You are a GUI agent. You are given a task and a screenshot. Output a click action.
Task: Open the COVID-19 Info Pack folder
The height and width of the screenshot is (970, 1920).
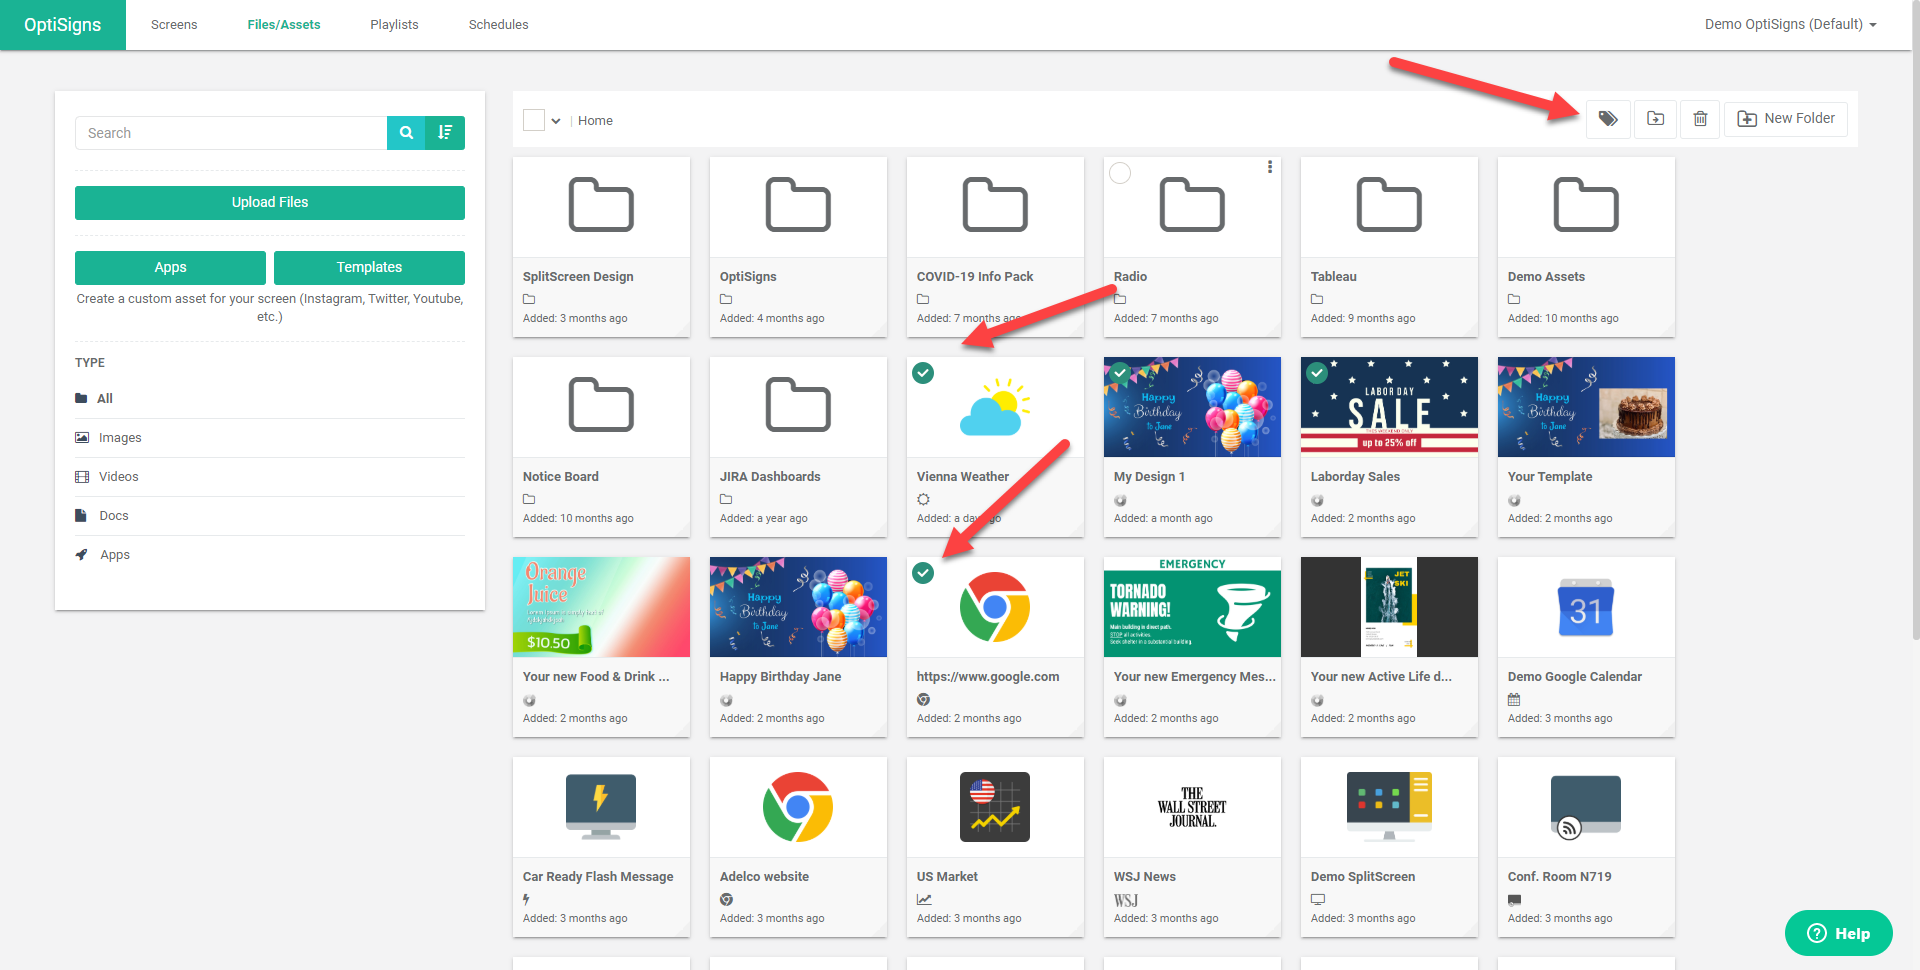pos(994,208)
